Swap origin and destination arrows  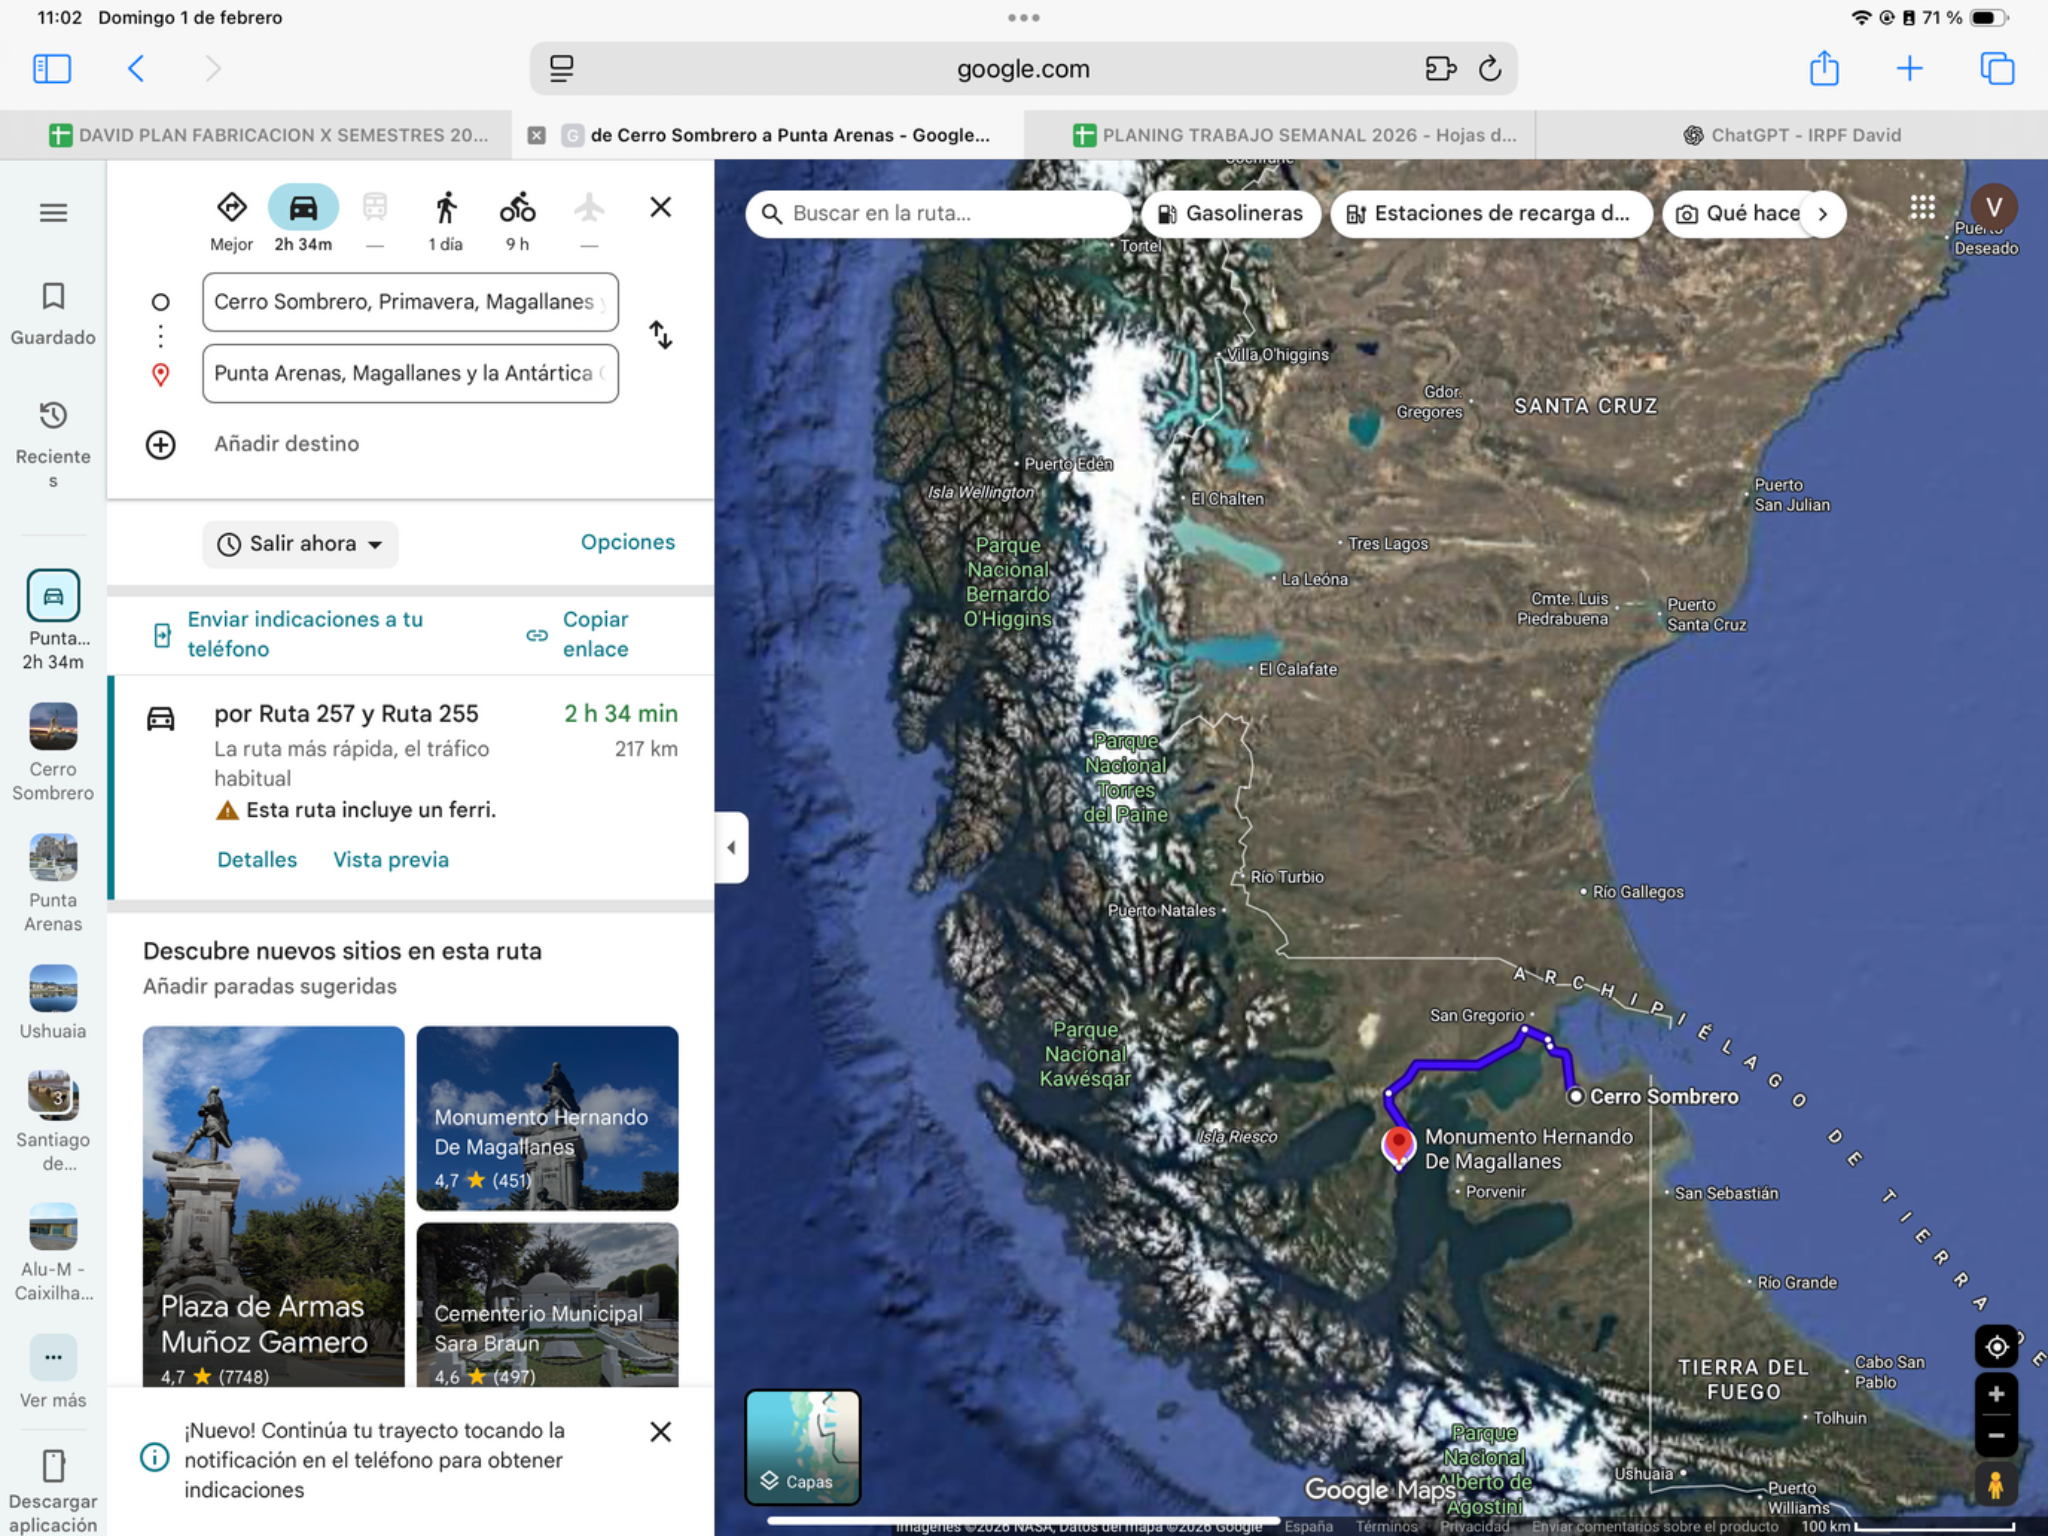pyautogui.click(x=660, y=335)
